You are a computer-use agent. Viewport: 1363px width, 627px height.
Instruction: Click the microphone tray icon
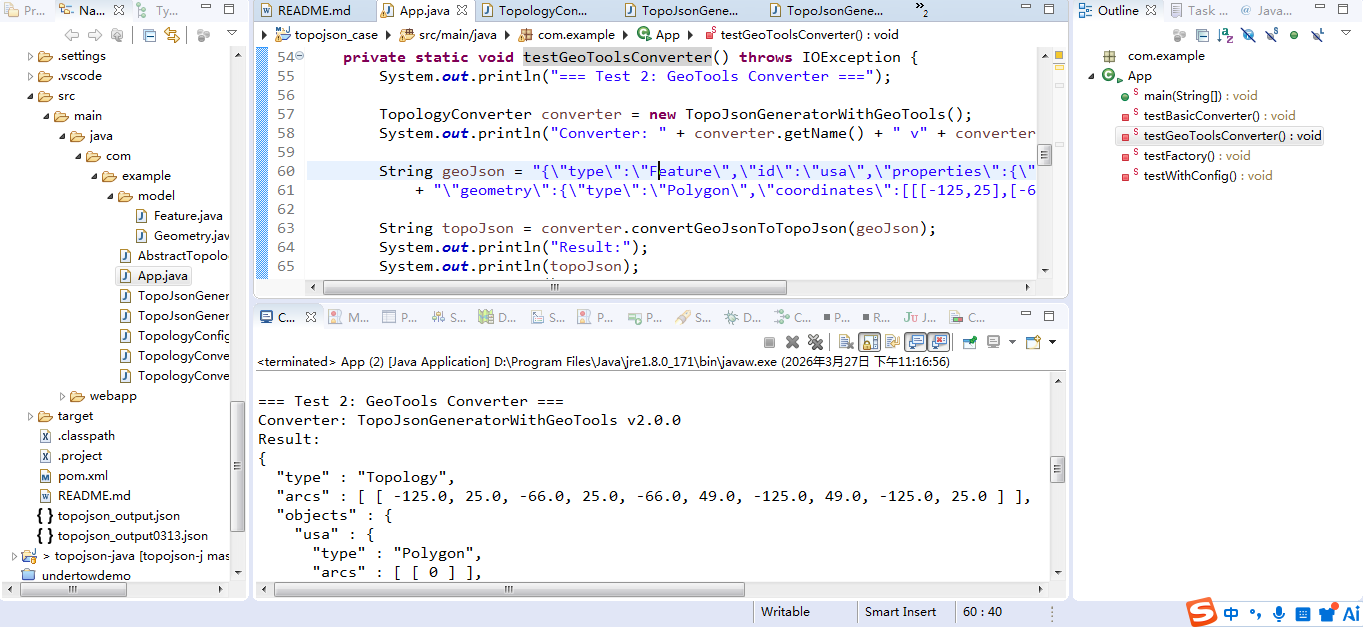1279,614
